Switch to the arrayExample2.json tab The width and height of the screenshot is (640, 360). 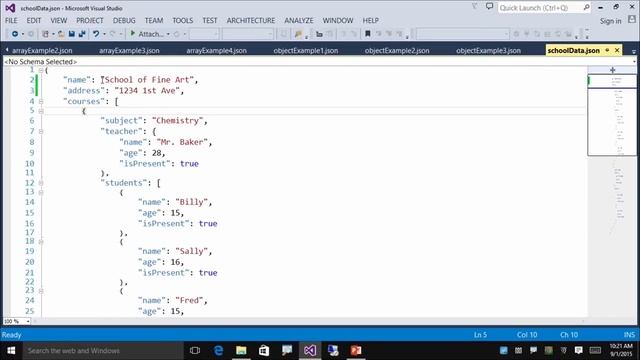pyautogui.click(x=42, y=51)
